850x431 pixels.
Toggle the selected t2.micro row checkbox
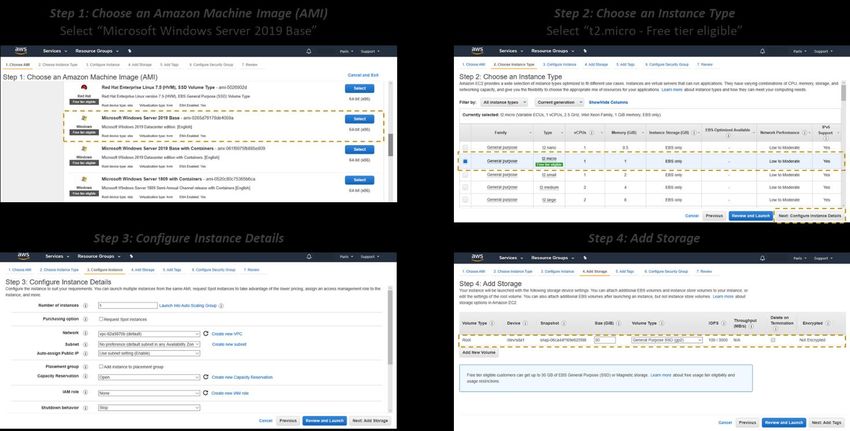[x=465, y=161]
